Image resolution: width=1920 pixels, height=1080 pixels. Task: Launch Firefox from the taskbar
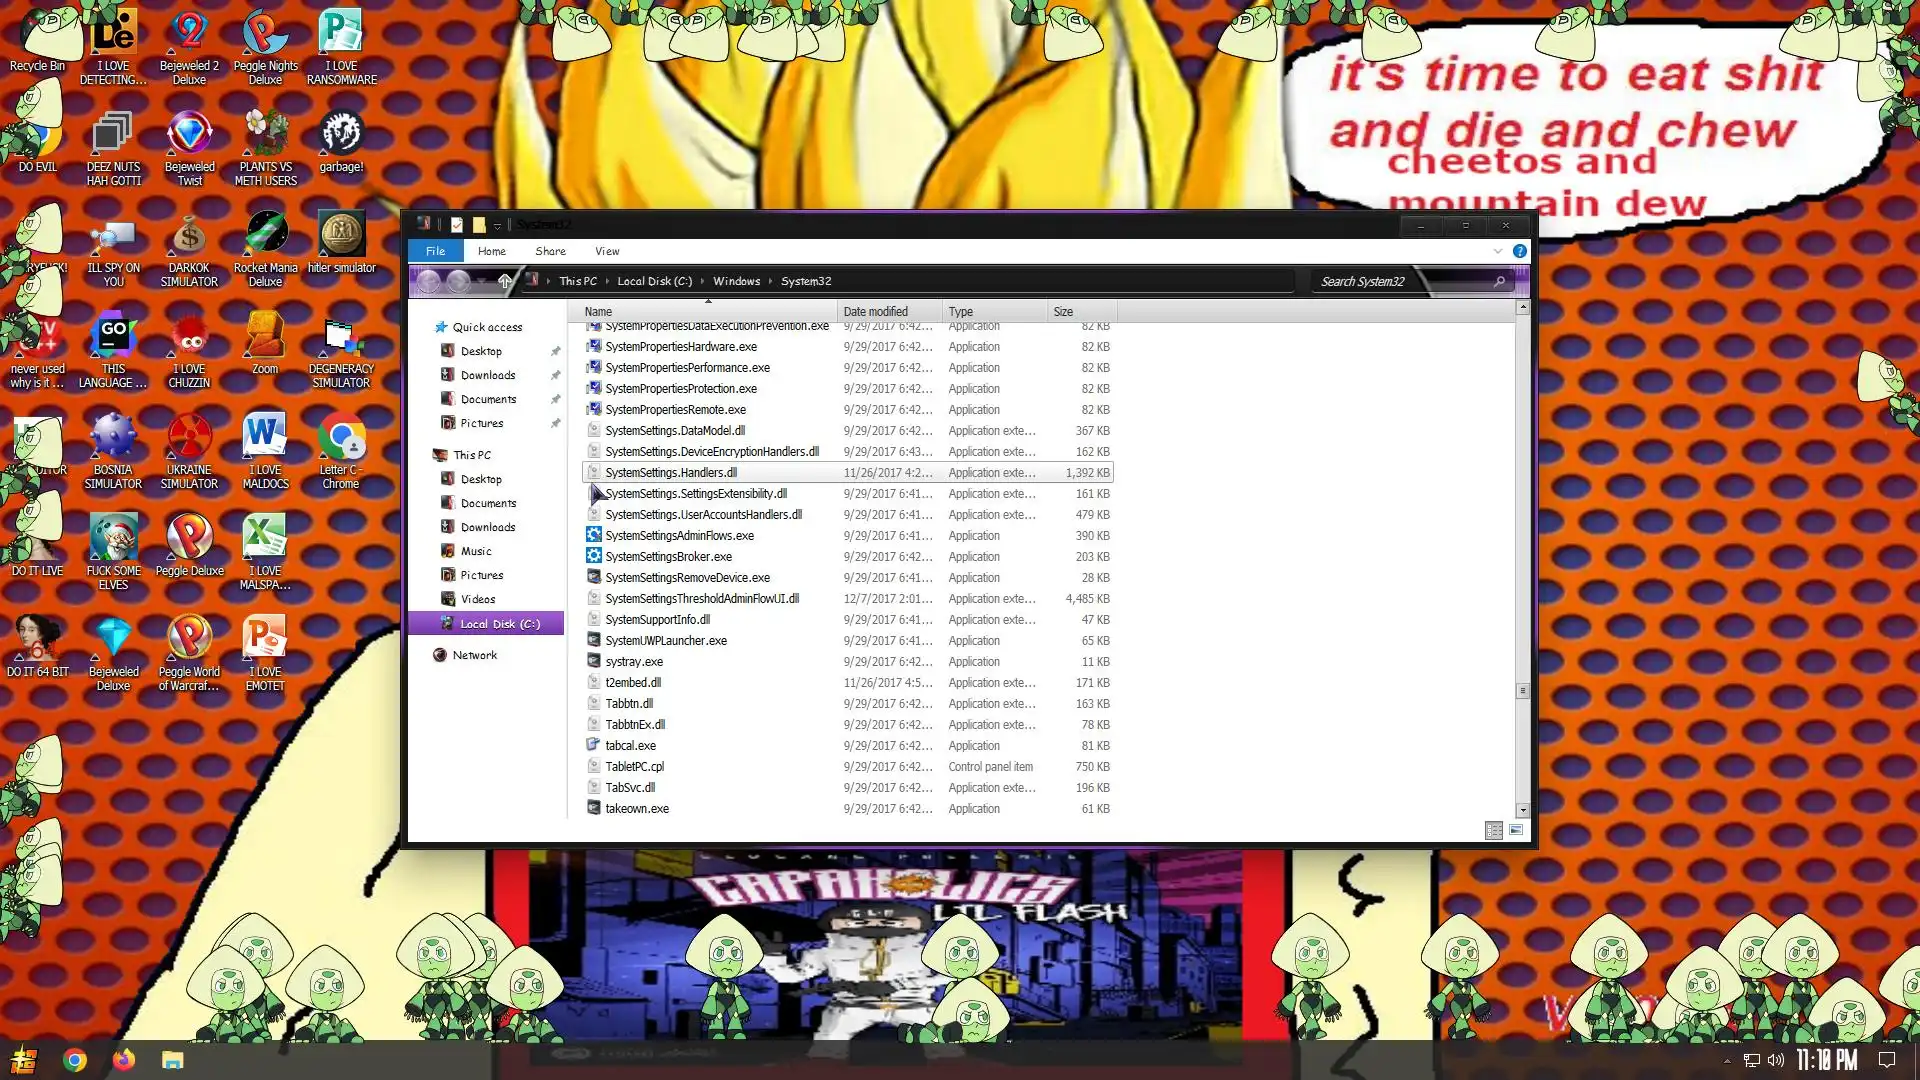124,1060
